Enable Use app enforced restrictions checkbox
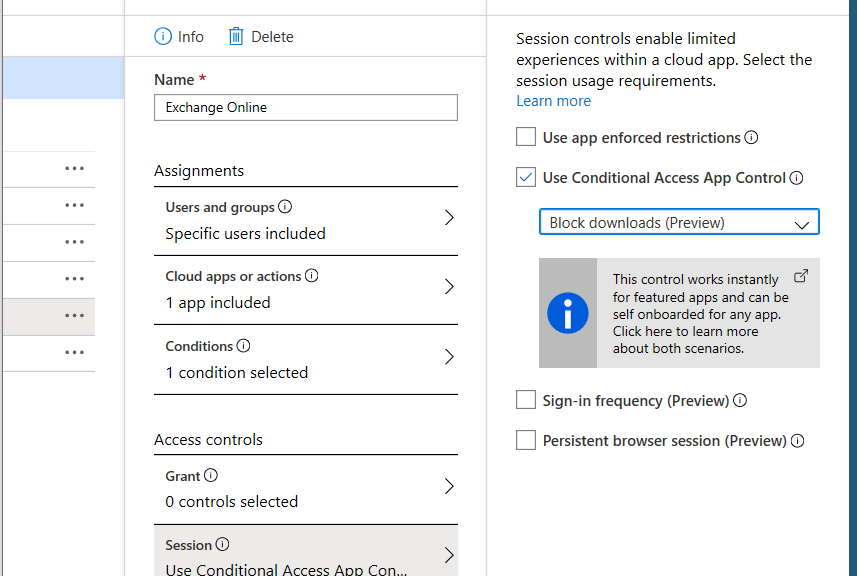The width and height of the screenshot is (857, 576). tap(526, 137)
